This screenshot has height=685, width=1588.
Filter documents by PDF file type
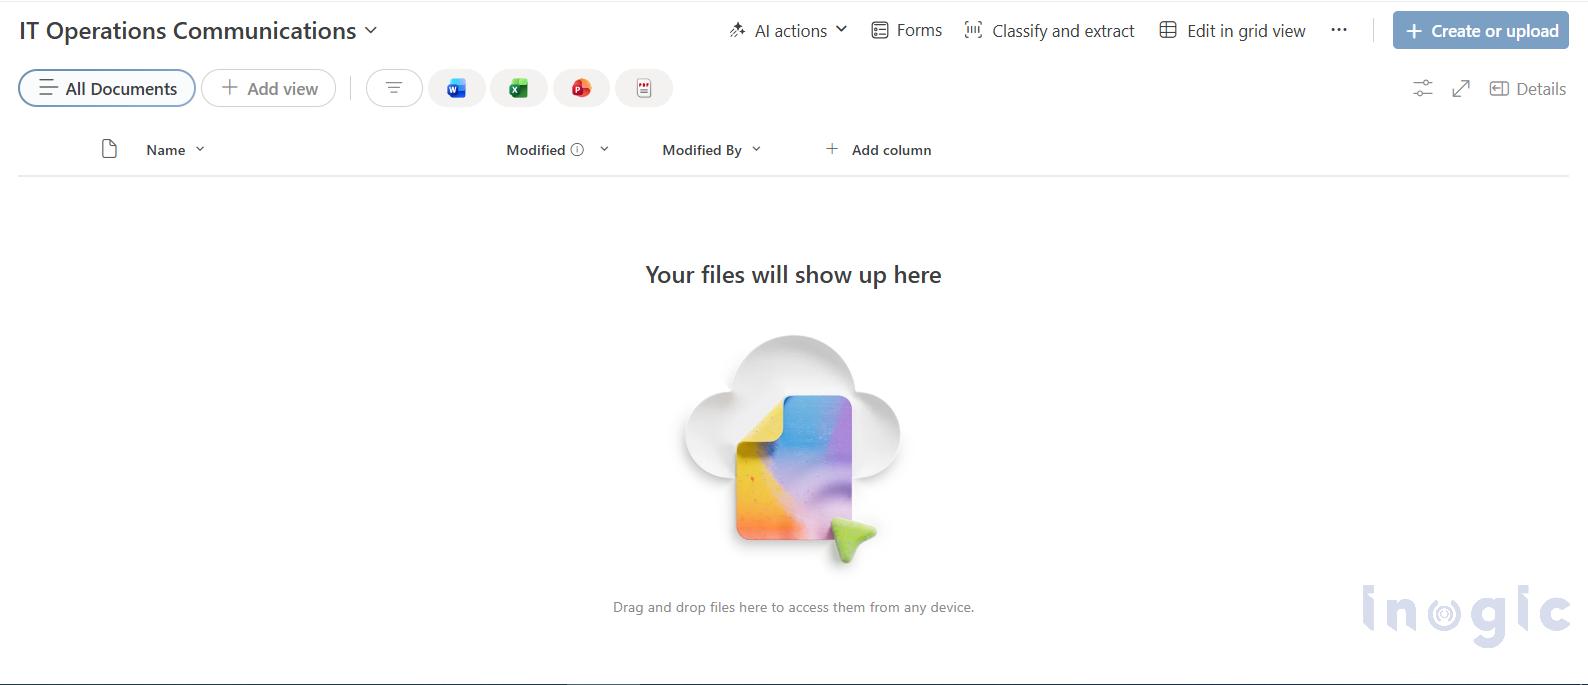(x=644, y=89)
